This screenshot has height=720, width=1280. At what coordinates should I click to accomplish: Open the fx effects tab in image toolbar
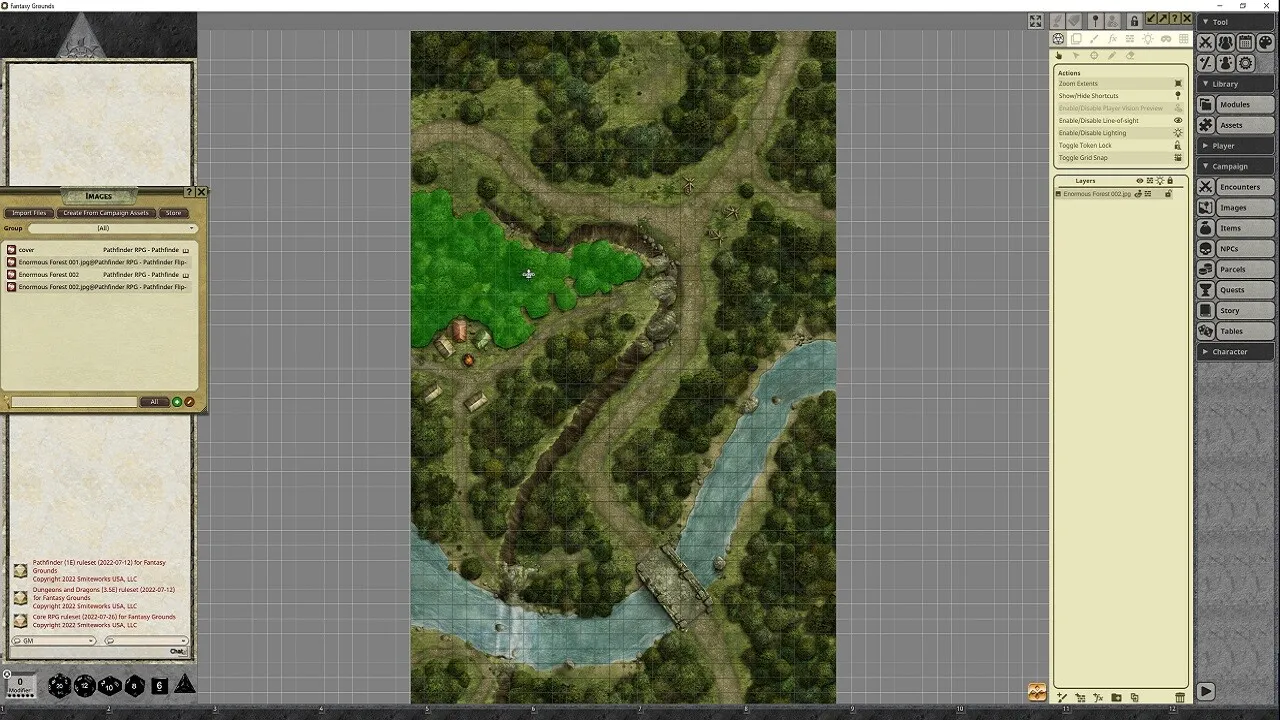tap(1112, 39)
